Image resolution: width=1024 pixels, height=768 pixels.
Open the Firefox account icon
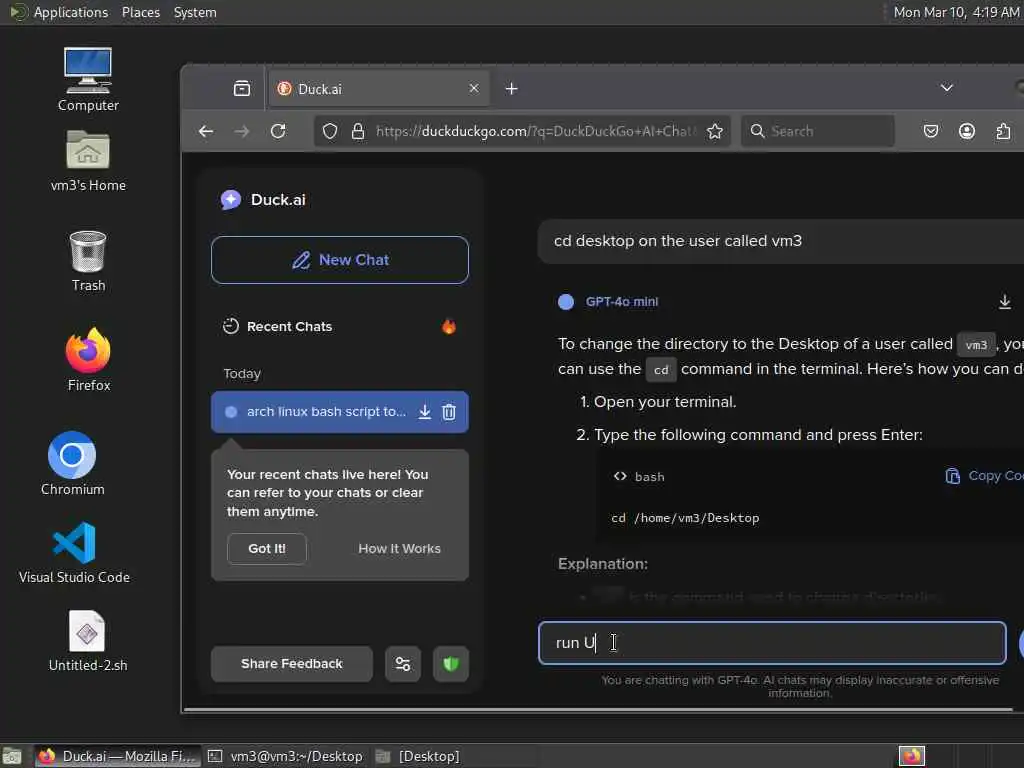(x=967, y=131)
